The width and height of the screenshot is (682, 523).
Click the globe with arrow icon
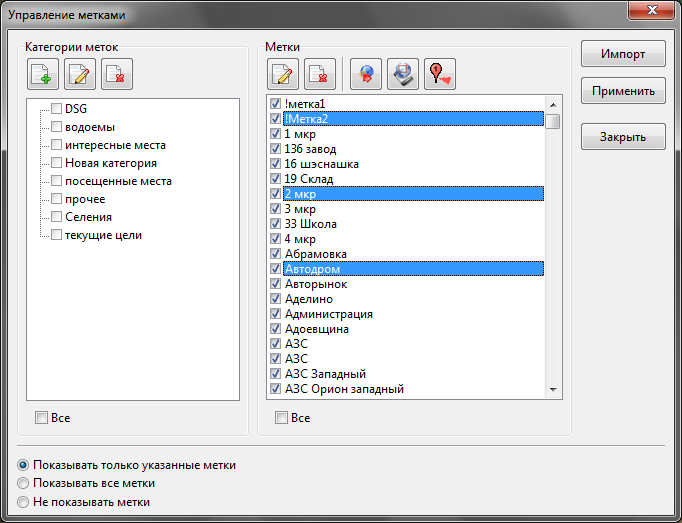[366, 73]
